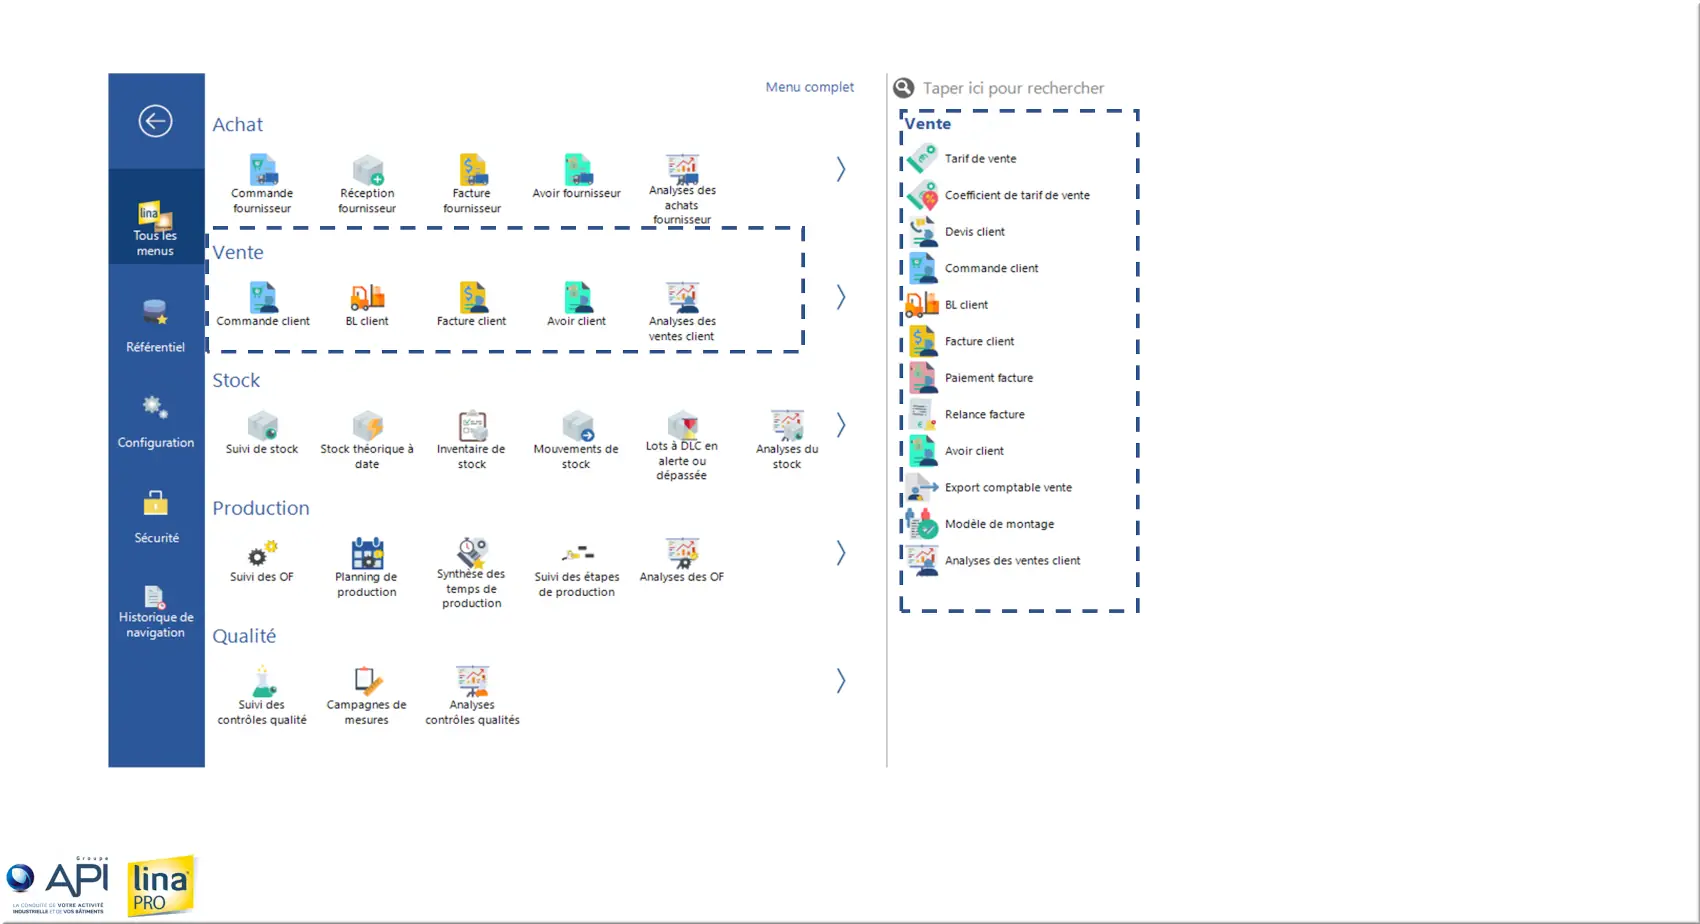Select Coefficient de tarif de vente

(1017, 195)
